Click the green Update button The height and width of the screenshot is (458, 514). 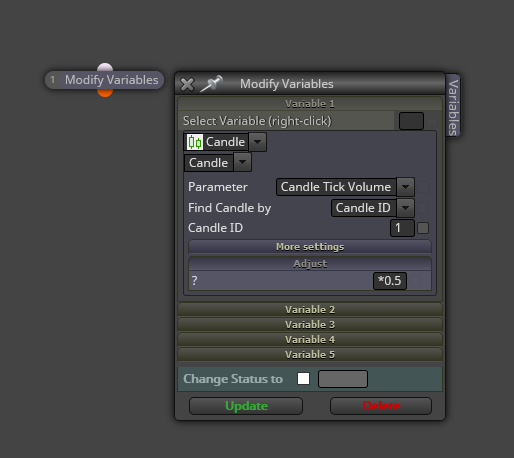click(246, 406)
